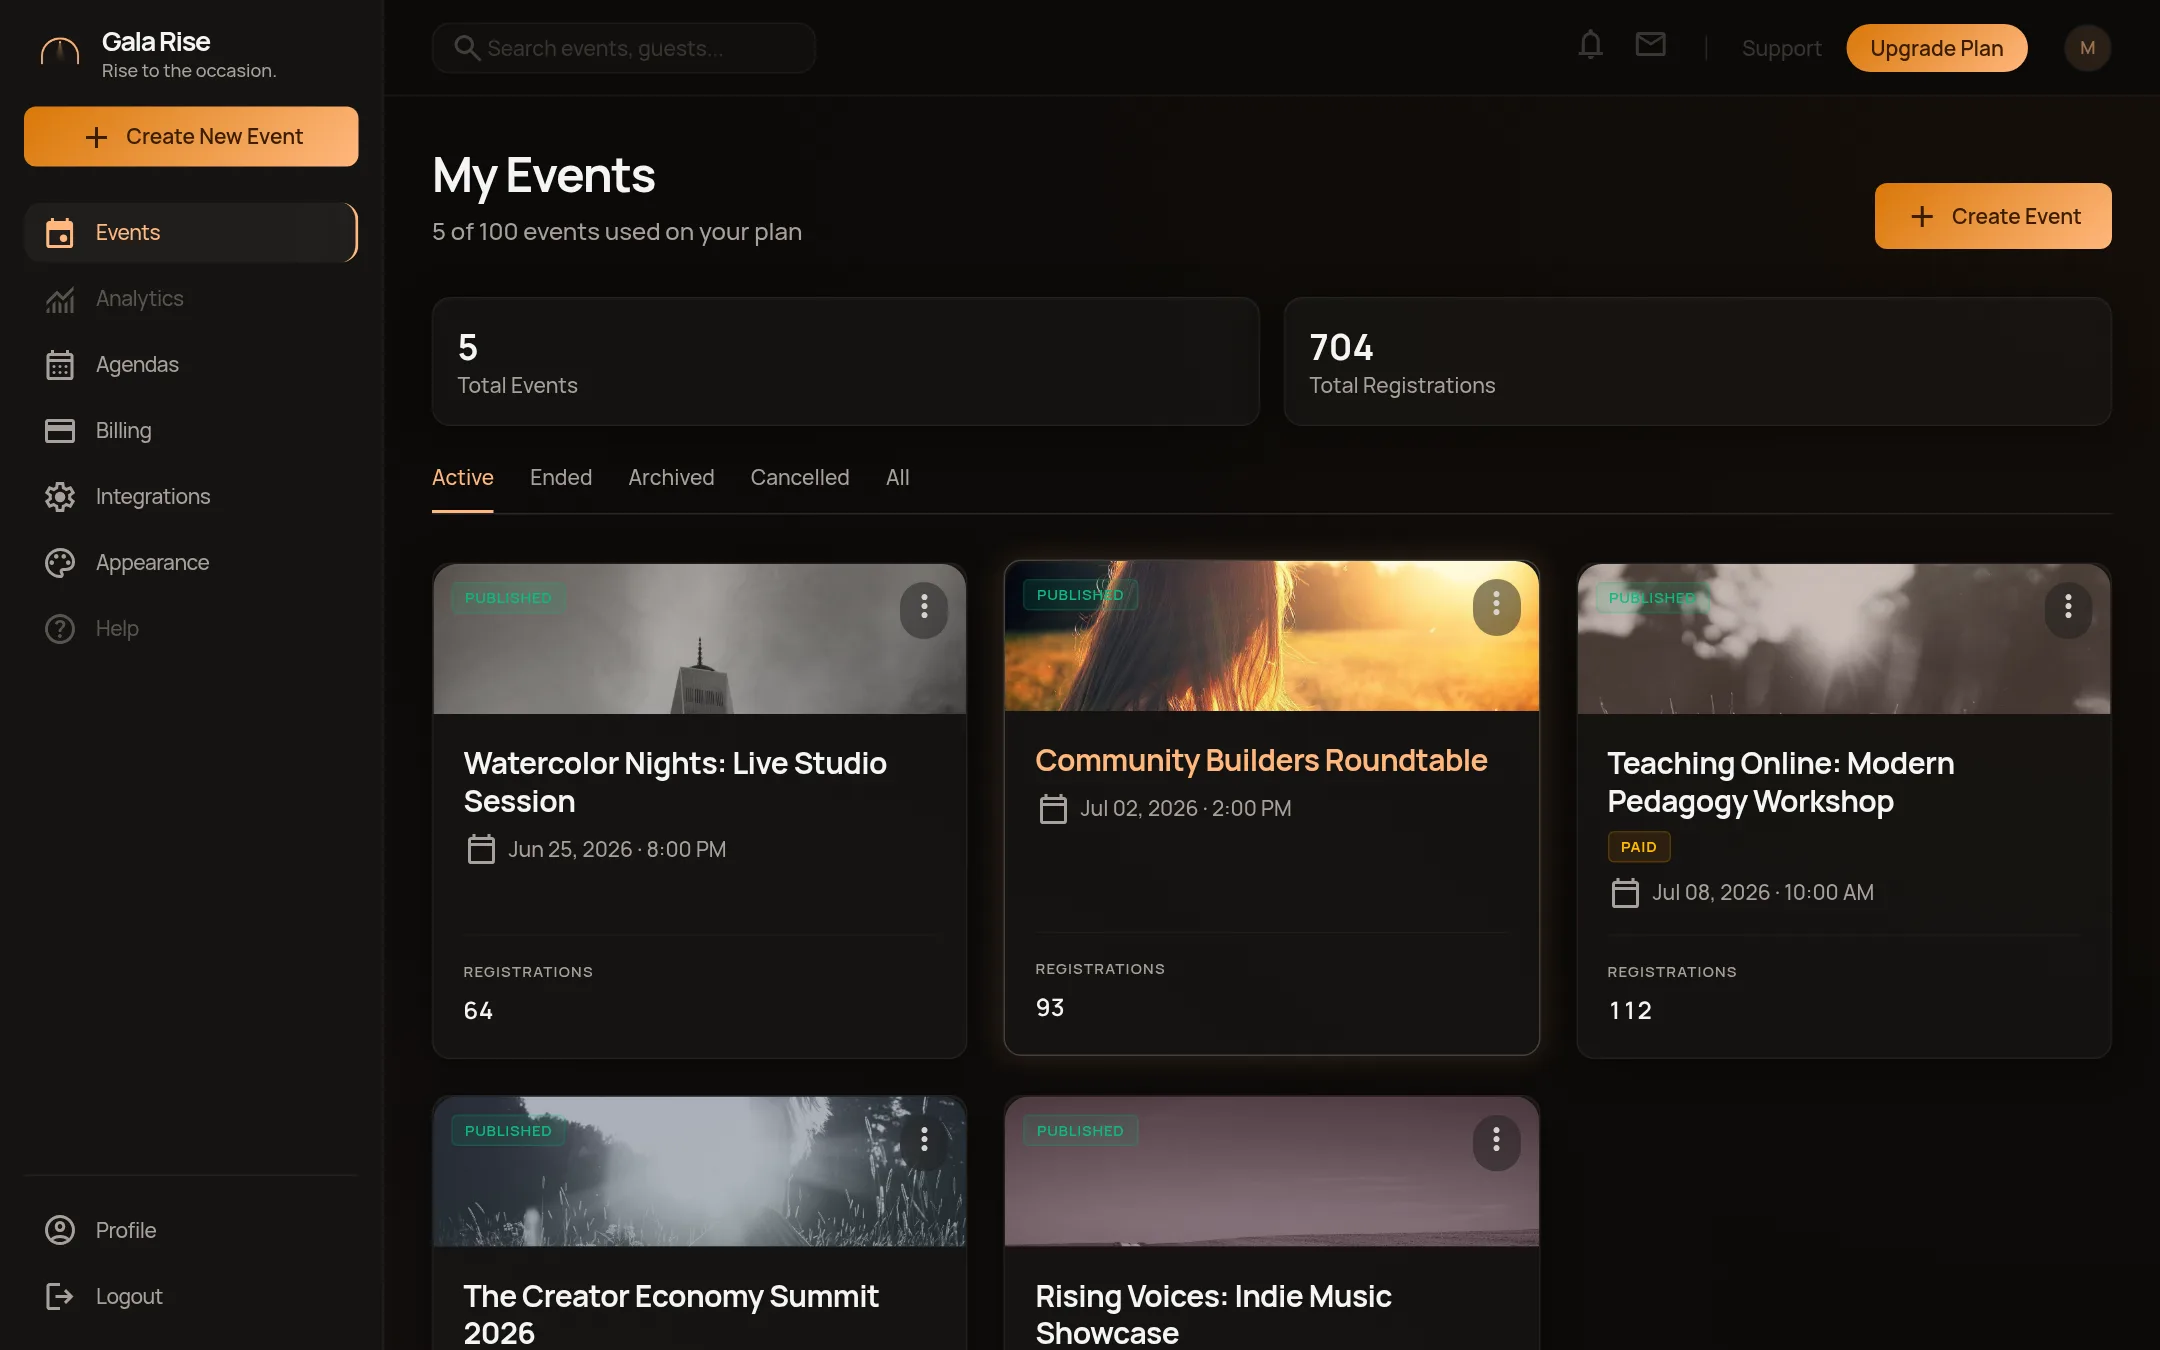Focus the Search events, guests field
The width and height of the screenshot is (2160, 1350).
(624, 48)
